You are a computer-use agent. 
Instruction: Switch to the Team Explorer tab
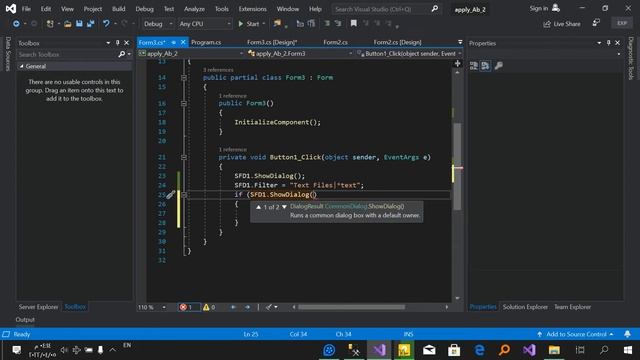572,307
